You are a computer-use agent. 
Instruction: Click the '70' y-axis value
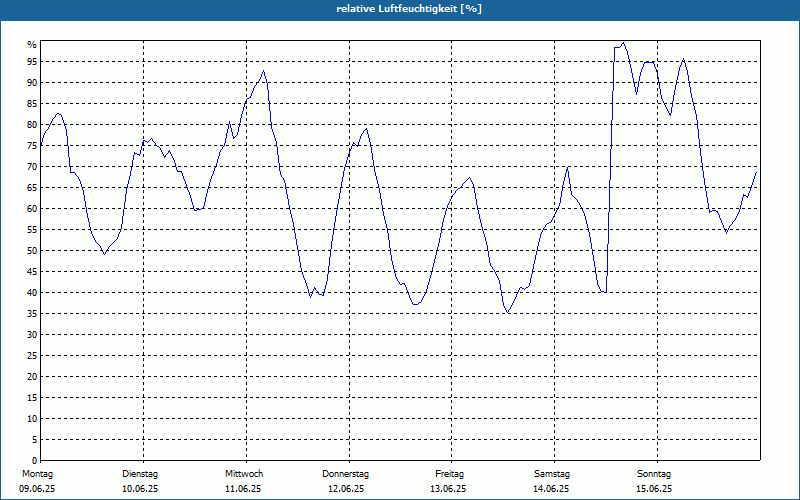pyautogui.click(x=32, y=167)
